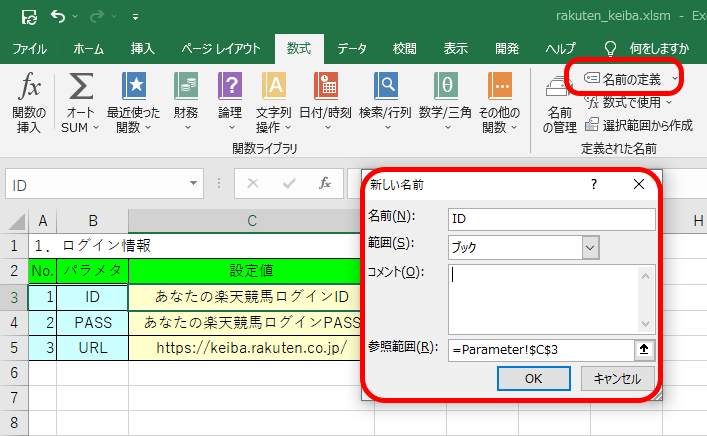707x436 pixels.
Task: Click the dialog help question mark
Action: [594, 184]
